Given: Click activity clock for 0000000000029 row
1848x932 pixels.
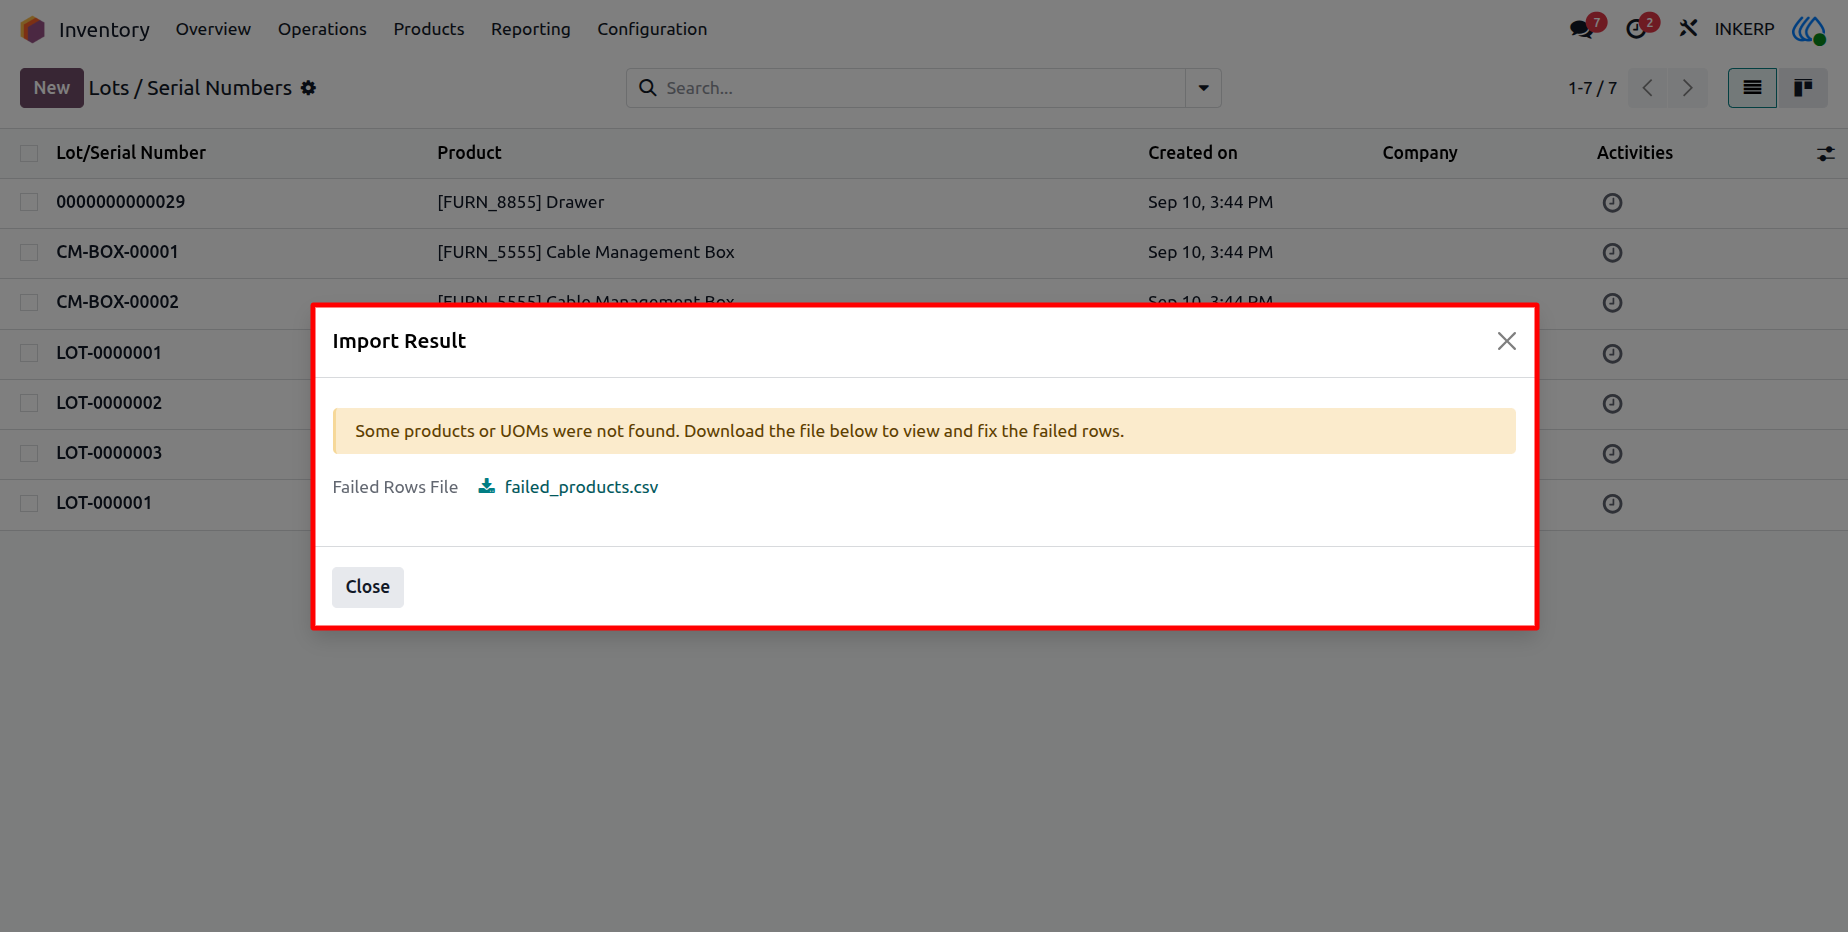Looking at the screenshot, I should point(1612,203).
